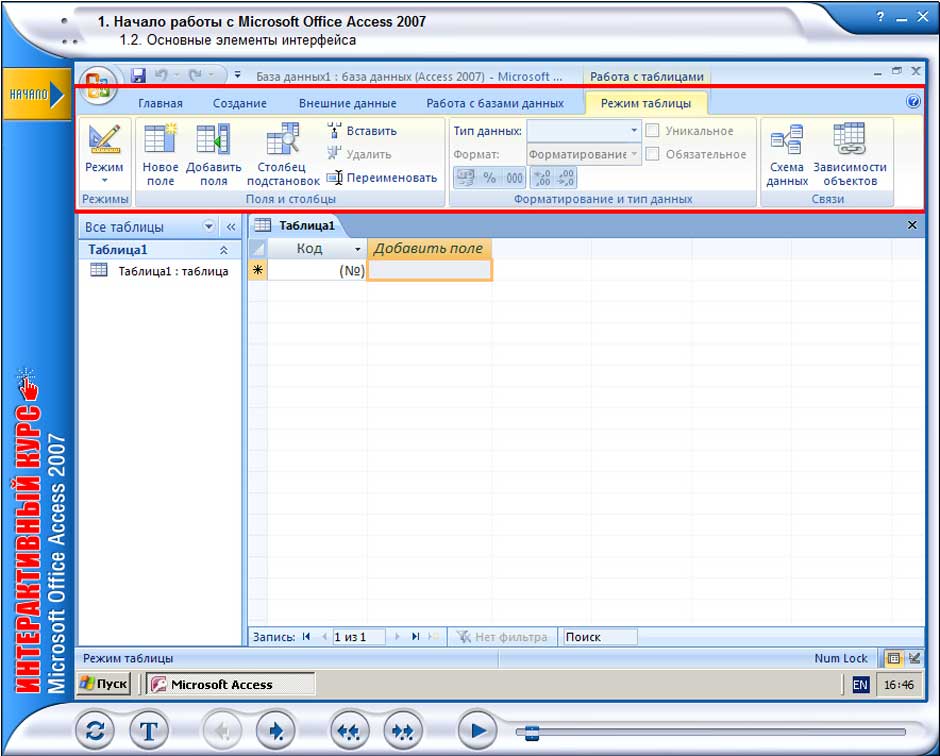Click the Вставить insert column button

[362, 131]
